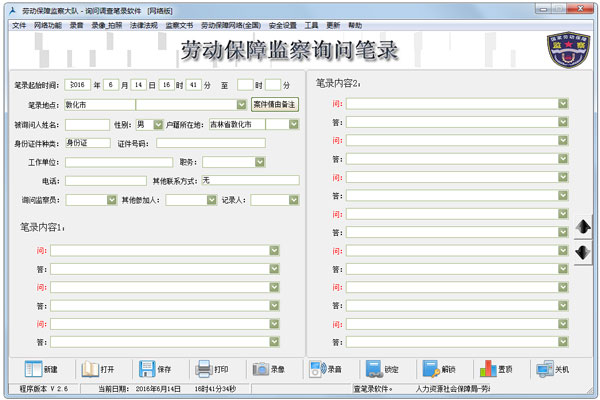Click the 新建 (new record) toolbar icon
600x400 pixels.
click(34, 369)
